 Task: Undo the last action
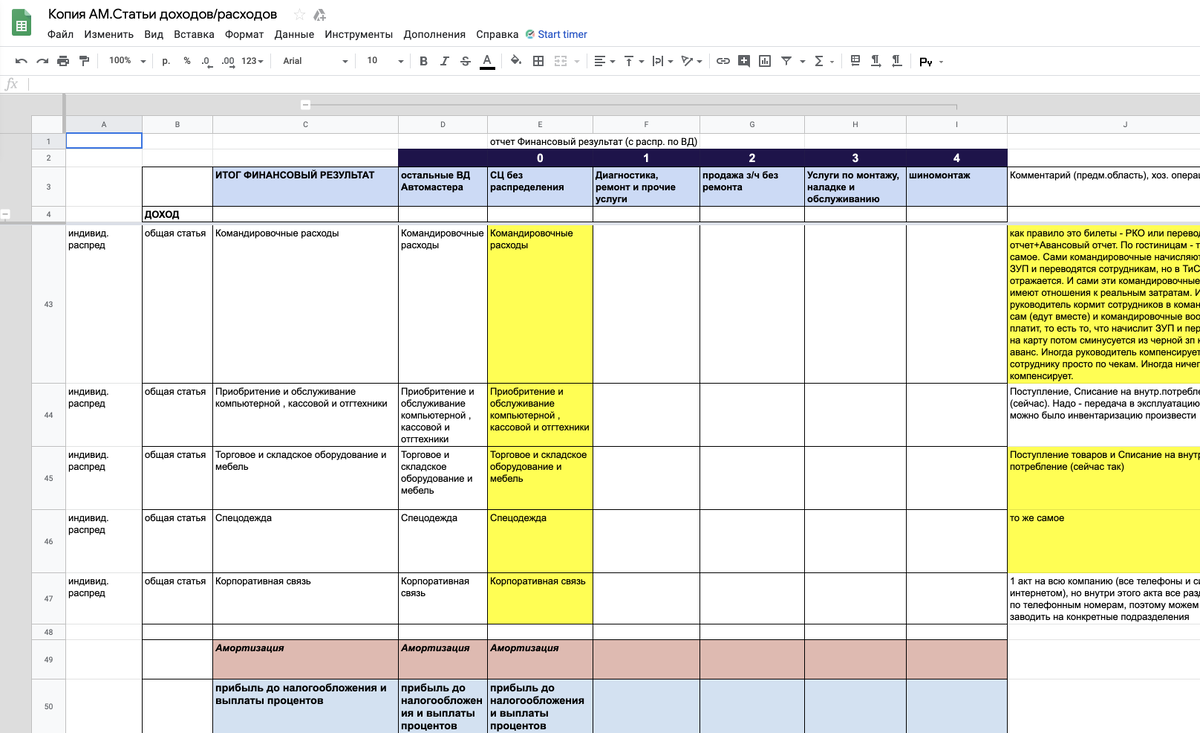pos(20,61)
